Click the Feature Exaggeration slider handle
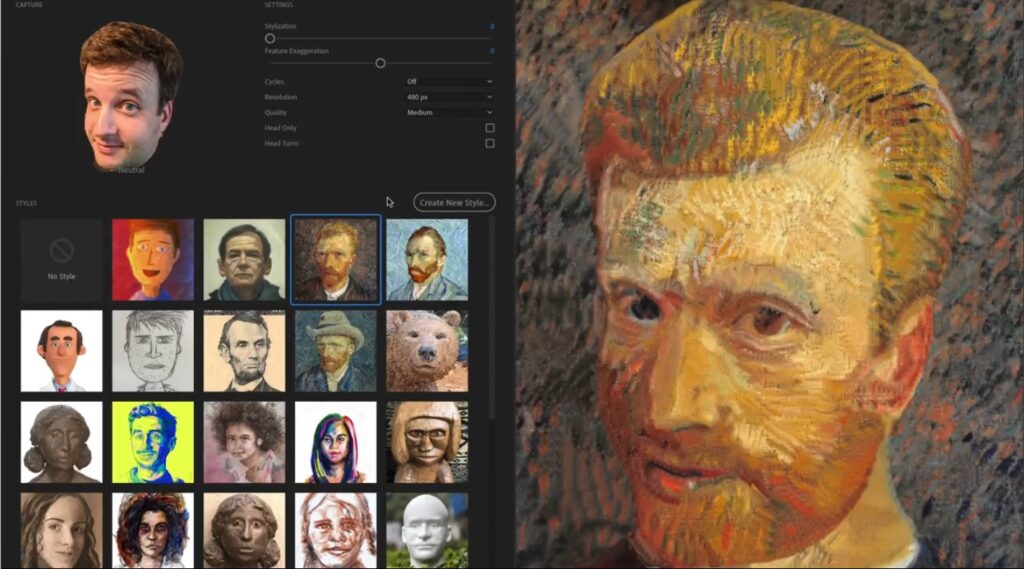This screenshot has height=569, width=1024. (x=380, y=63)
